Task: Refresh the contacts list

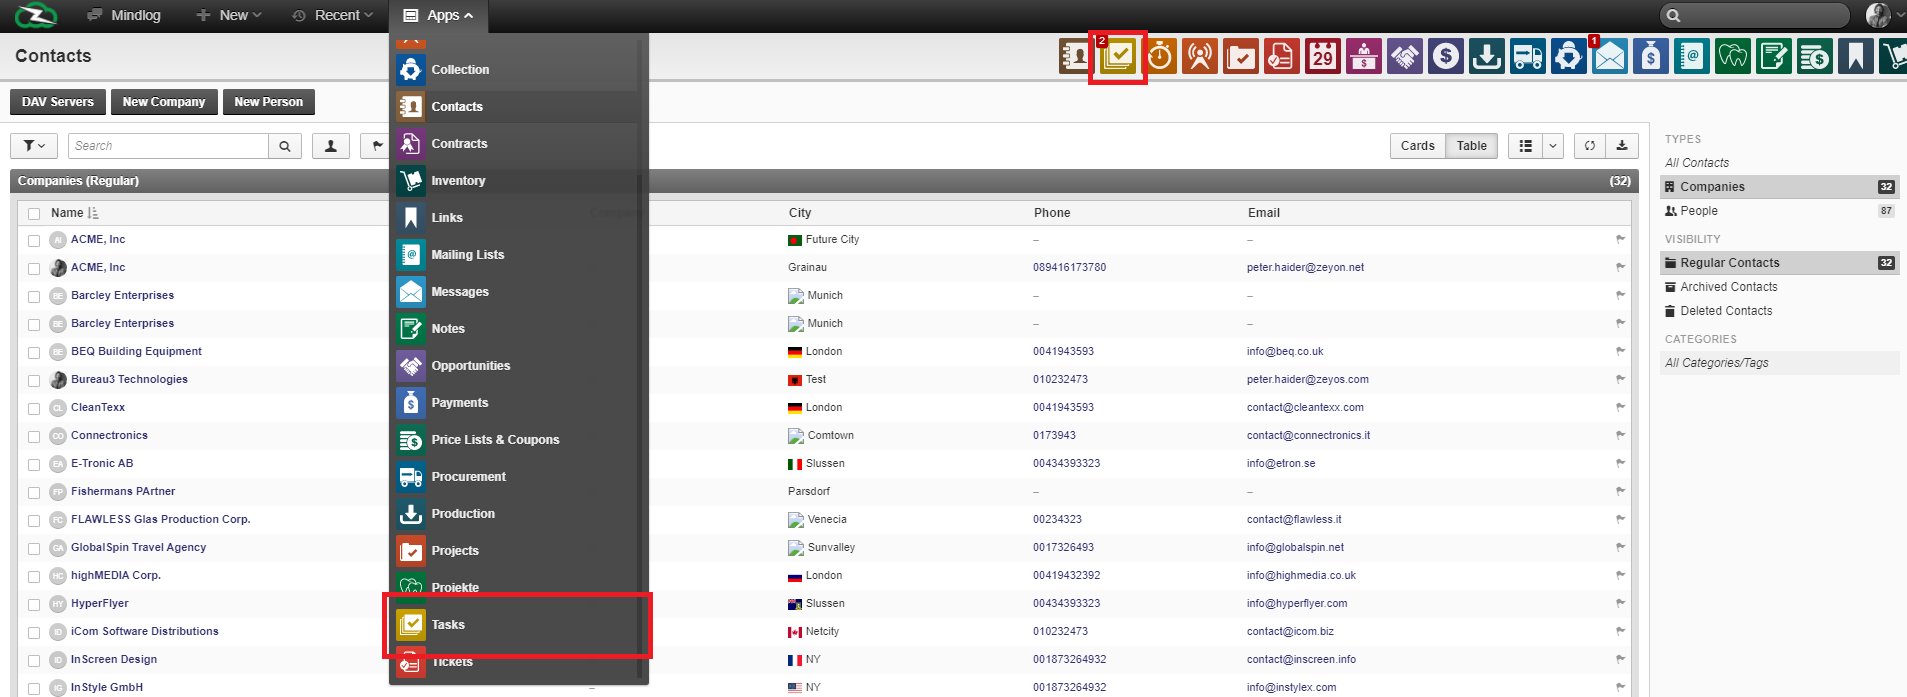Action: pos(1589,146)
